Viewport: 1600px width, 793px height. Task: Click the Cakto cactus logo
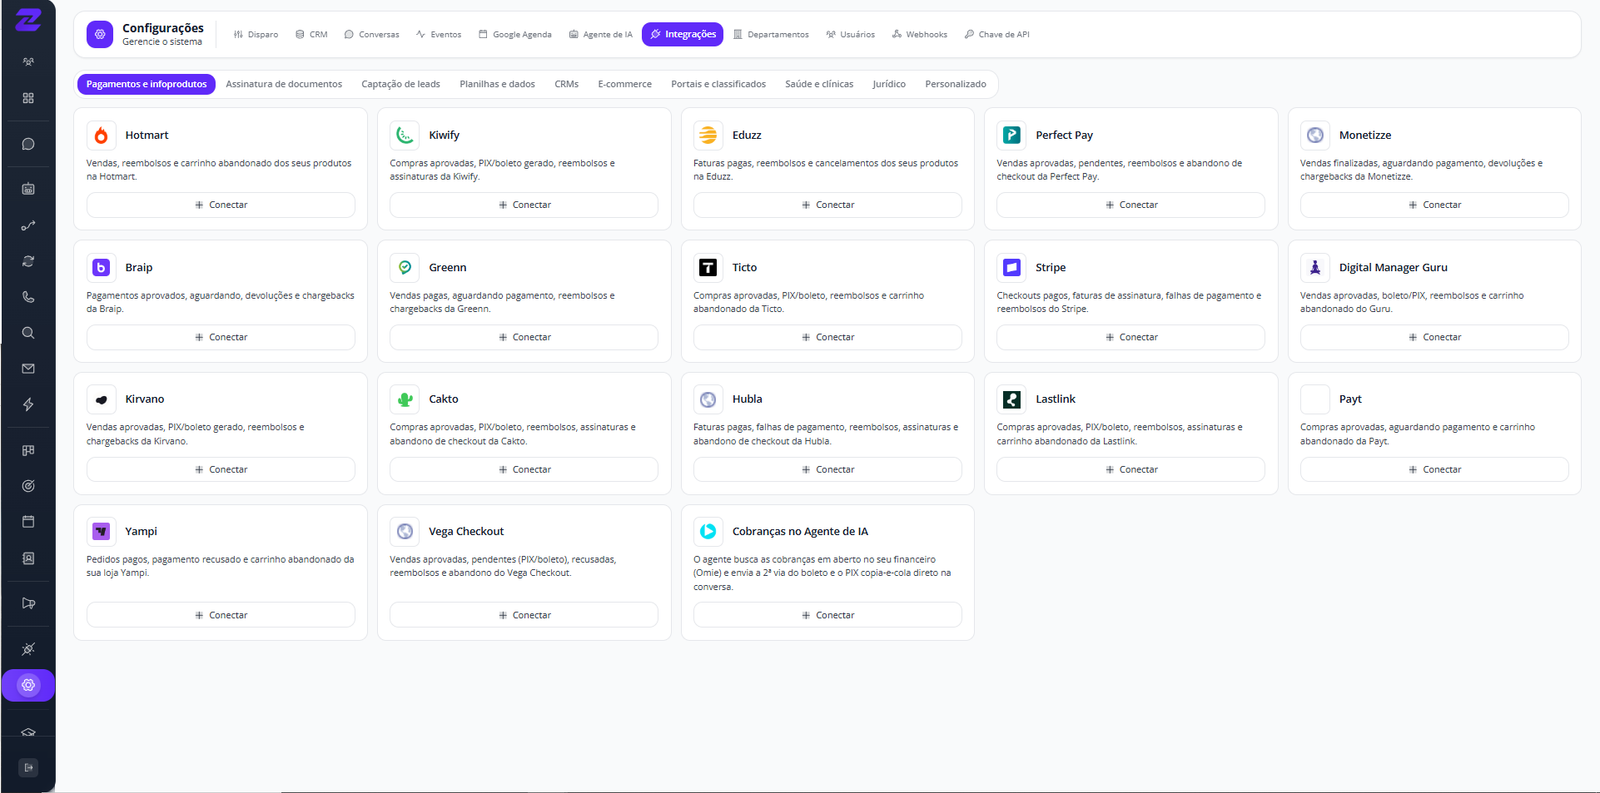(x=405, y=399)
